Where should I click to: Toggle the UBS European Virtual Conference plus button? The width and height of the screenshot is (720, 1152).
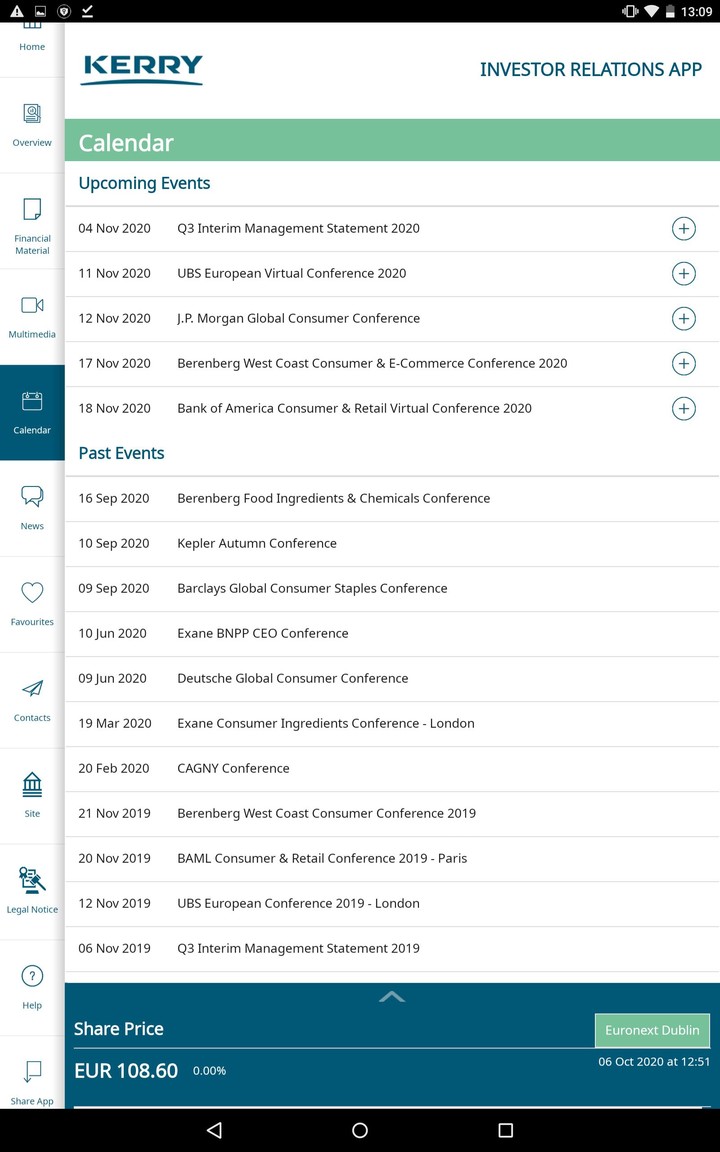(684, 273)
